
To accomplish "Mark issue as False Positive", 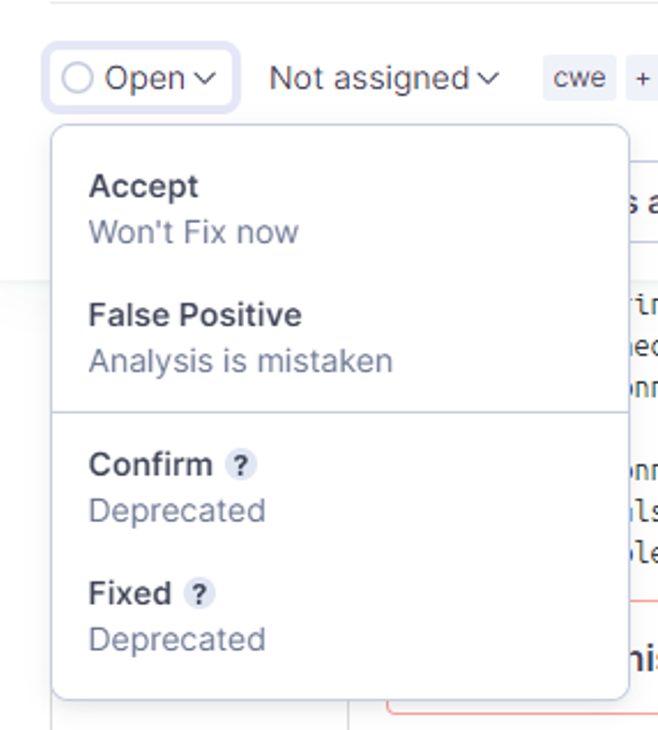I will [195, 315].
